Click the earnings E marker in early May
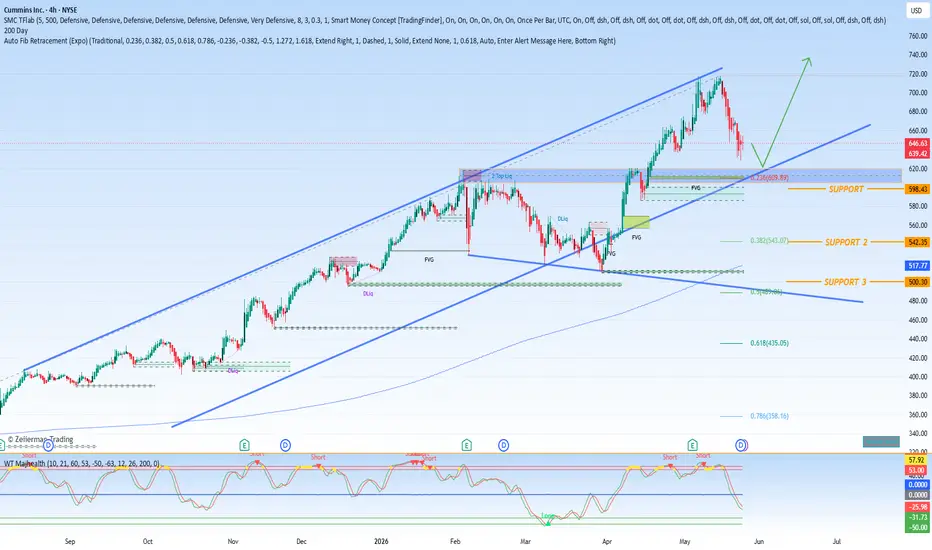 click(x=692, y=445)
